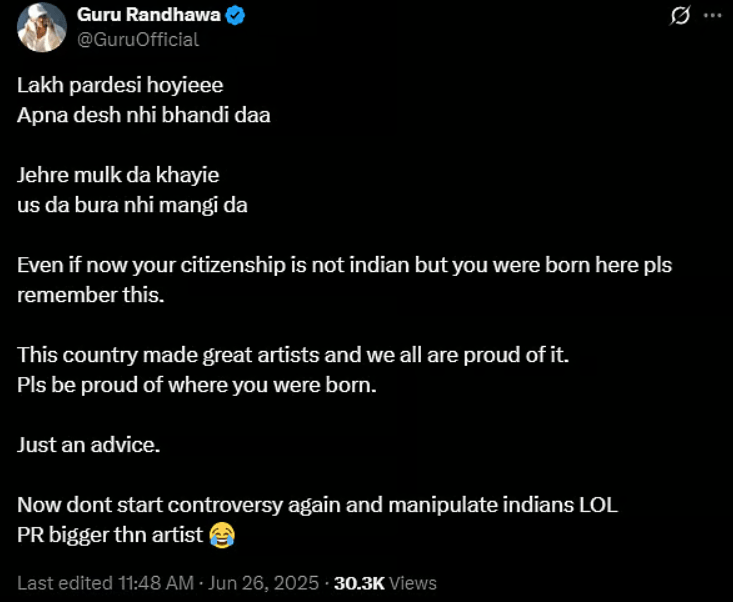The height and width of the screenshot is (602, 733).
Task: Click the blue verified badge
Action: point(235,15)
